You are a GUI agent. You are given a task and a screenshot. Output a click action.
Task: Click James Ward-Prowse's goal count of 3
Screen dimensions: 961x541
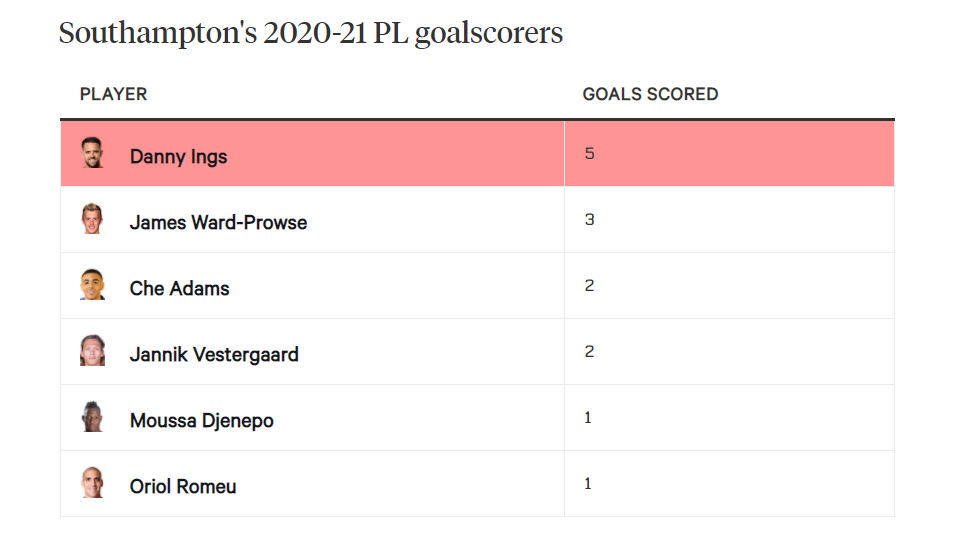point(590,219)
